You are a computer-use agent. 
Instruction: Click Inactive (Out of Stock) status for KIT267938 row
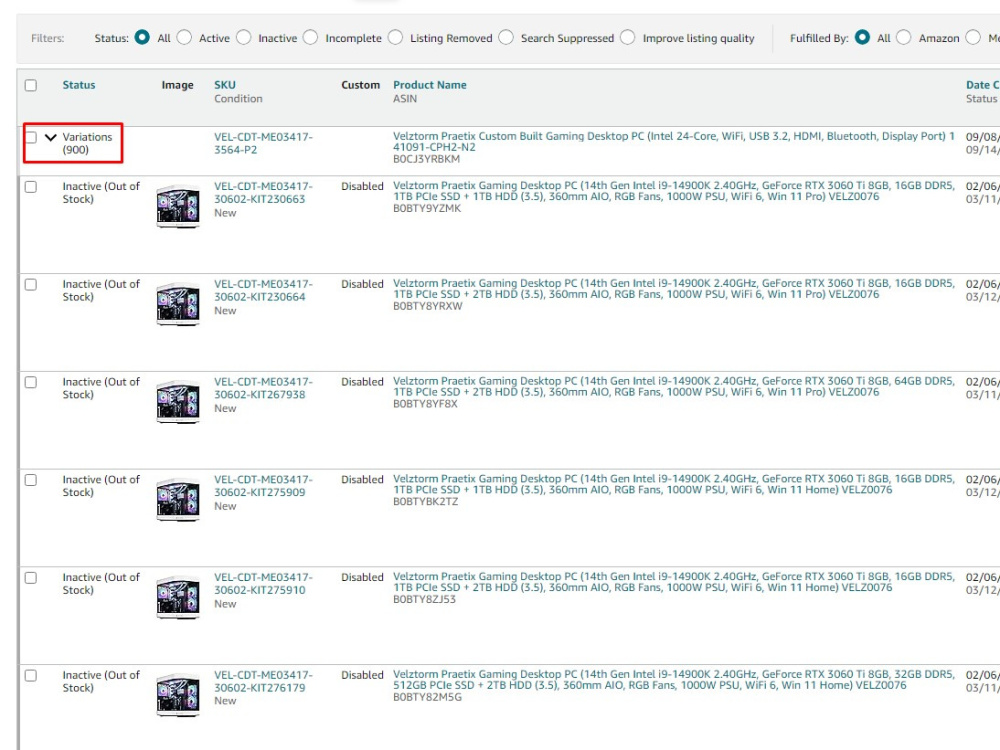pyautogui.click(x=101, y=388)
